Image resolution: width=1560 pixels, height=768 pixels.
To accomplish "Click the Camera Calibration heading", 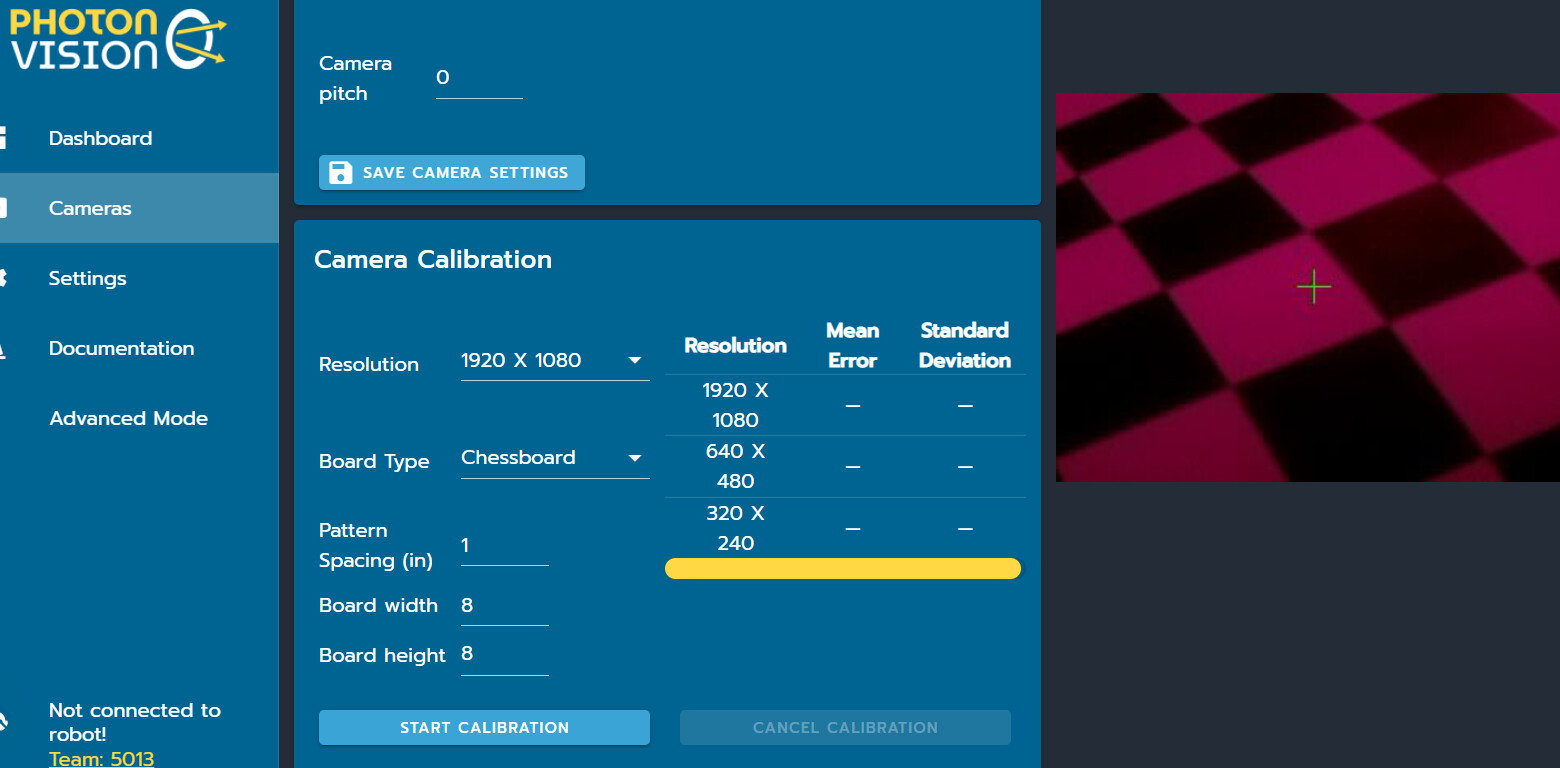I will click(x=433, y=259).
